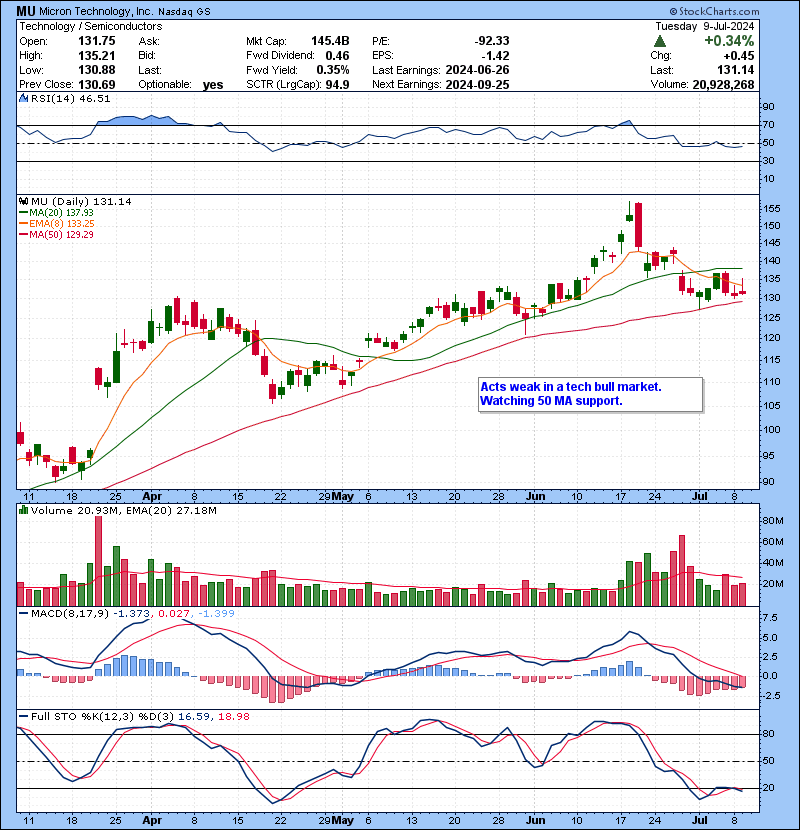Viewport: 800px width, 830px height.
Task: Click the Apr label on price chart axis
Action: pos(152,497)
